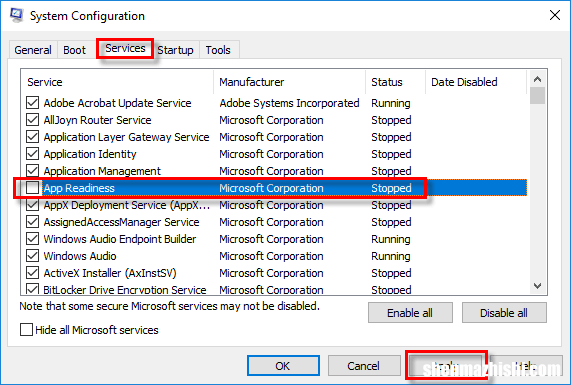The width and height of the screenshot is (571, 385).
Task: Confirm with the OK button
Action: click(x=283, y=366)
